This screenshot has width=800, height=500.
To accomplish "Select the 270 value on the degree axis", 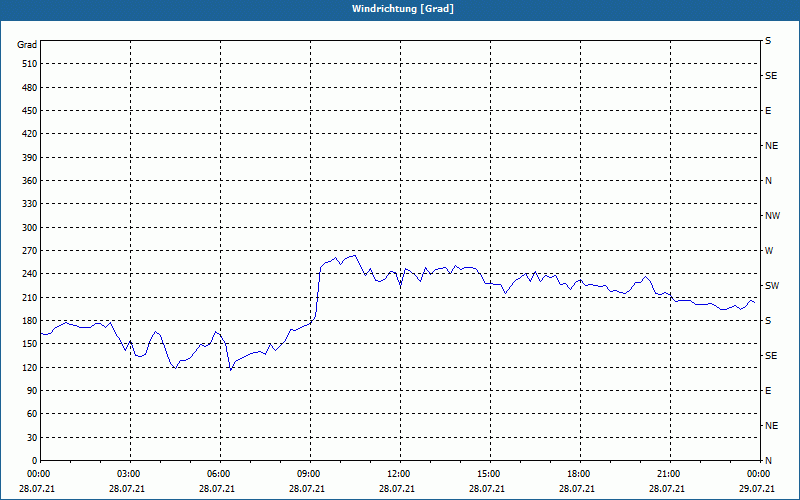I will (x=30, y=251).
